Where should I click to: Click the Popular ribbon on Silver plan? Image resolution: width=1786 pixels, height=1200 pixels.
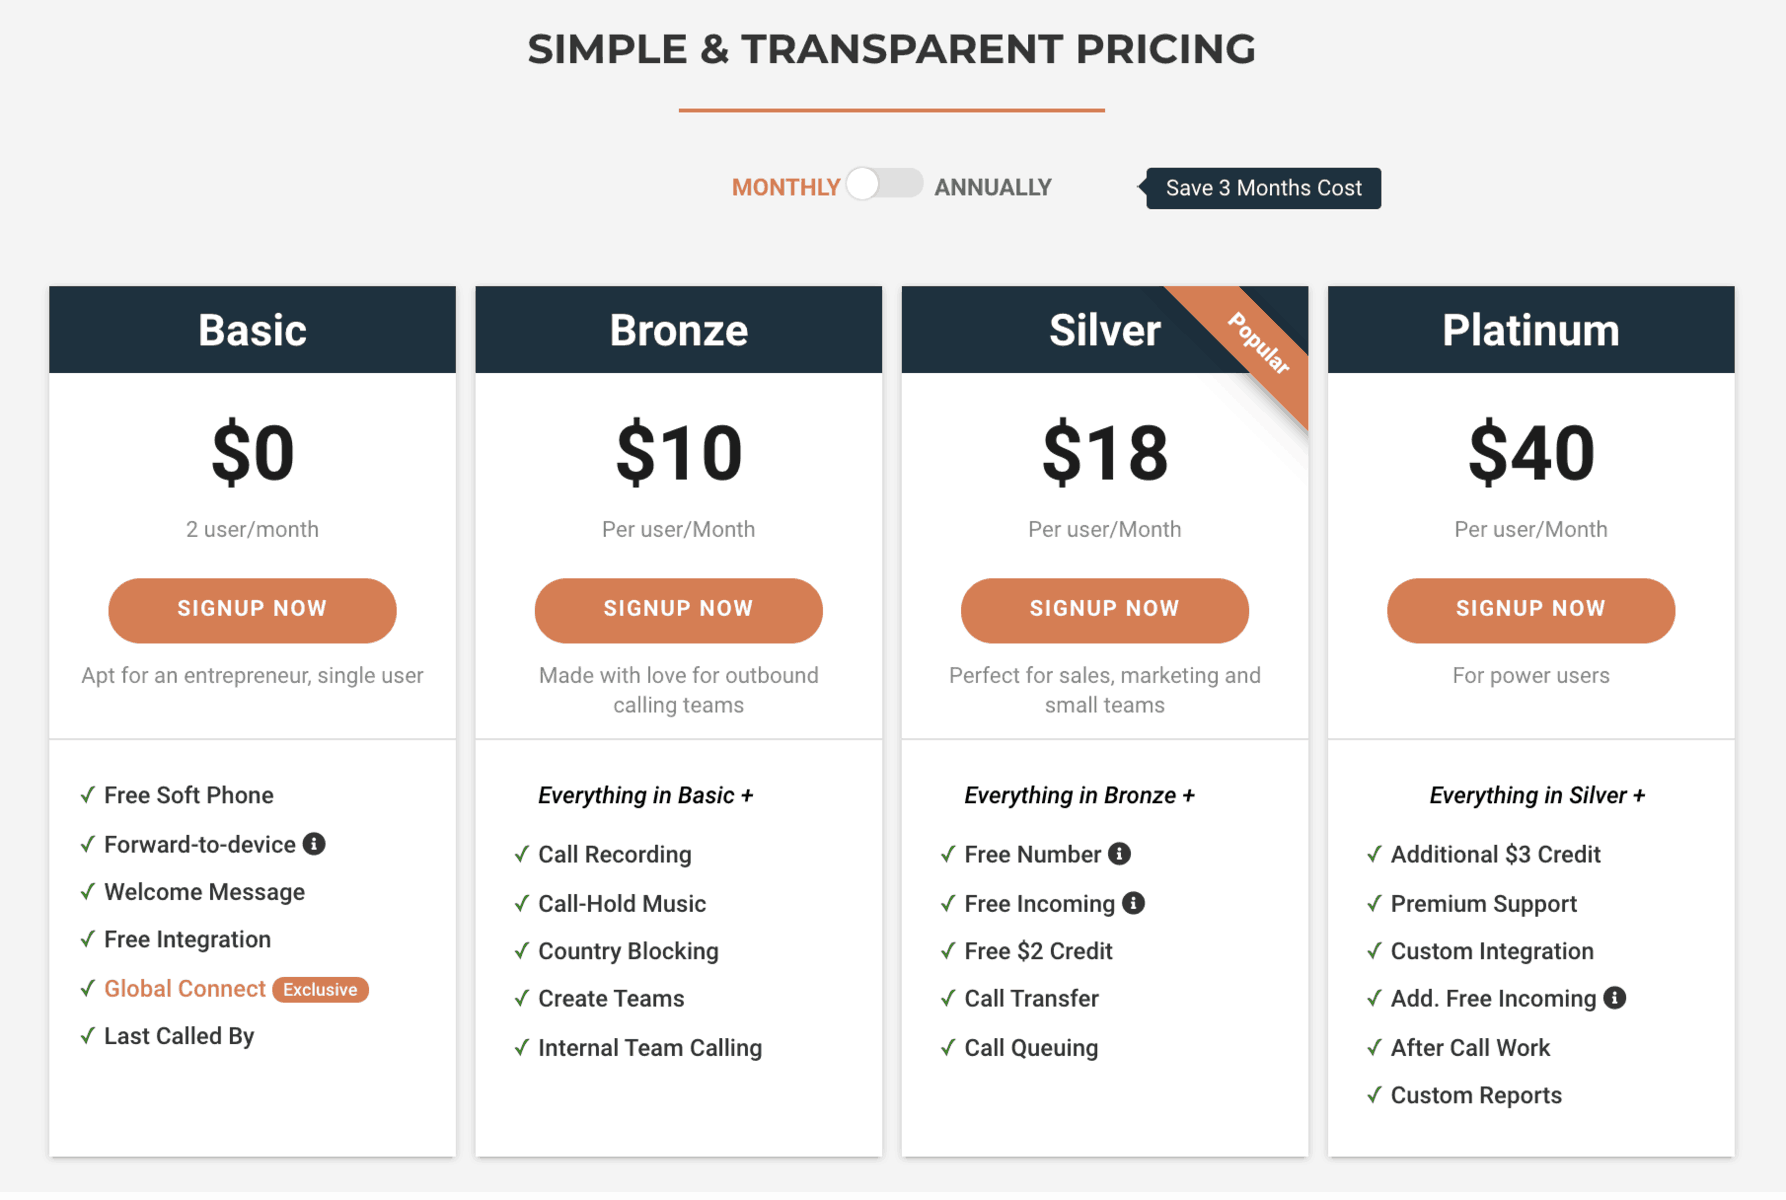tap(1258, 345)
